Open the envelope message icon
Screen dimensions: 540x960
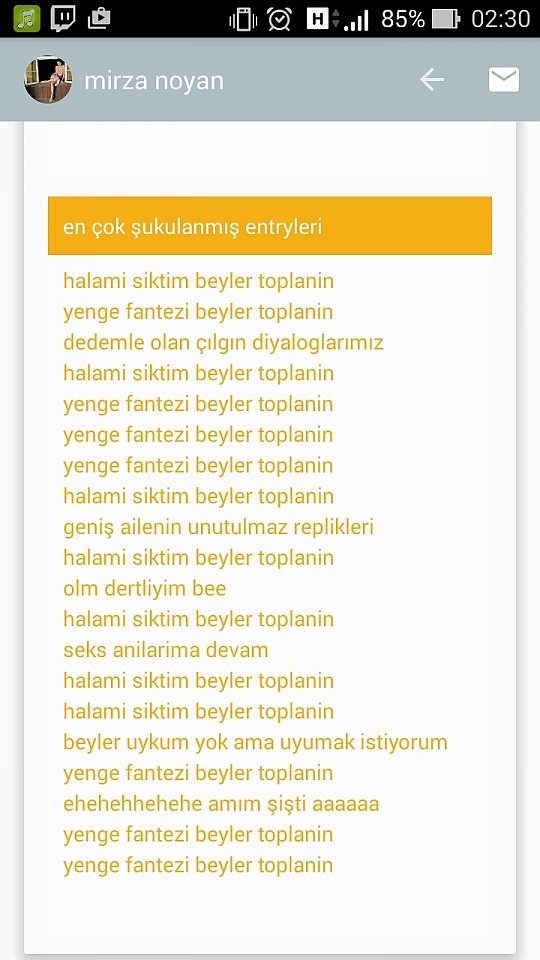click(503, 80)
